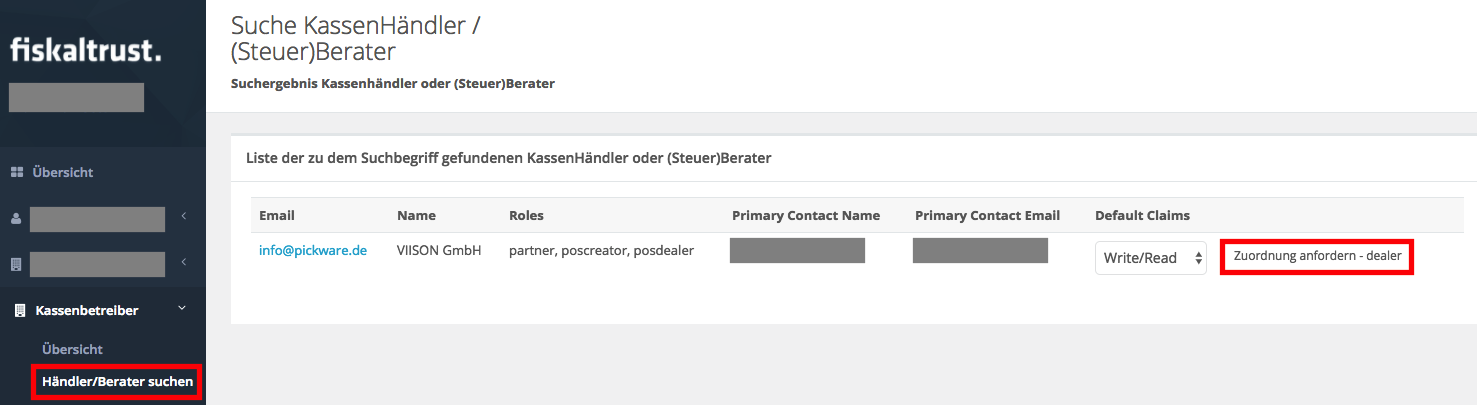Click the person icon in sidebar

16,219
